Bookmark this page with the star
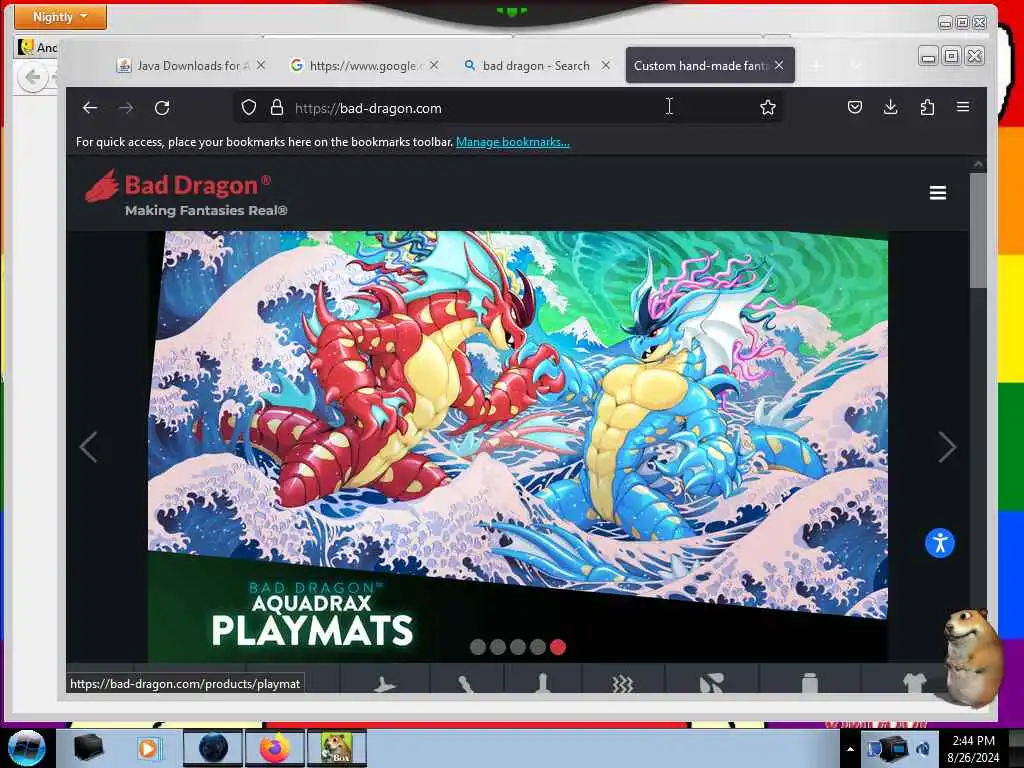The height and width of the screenshot is (768, 1024). [768, 108]
